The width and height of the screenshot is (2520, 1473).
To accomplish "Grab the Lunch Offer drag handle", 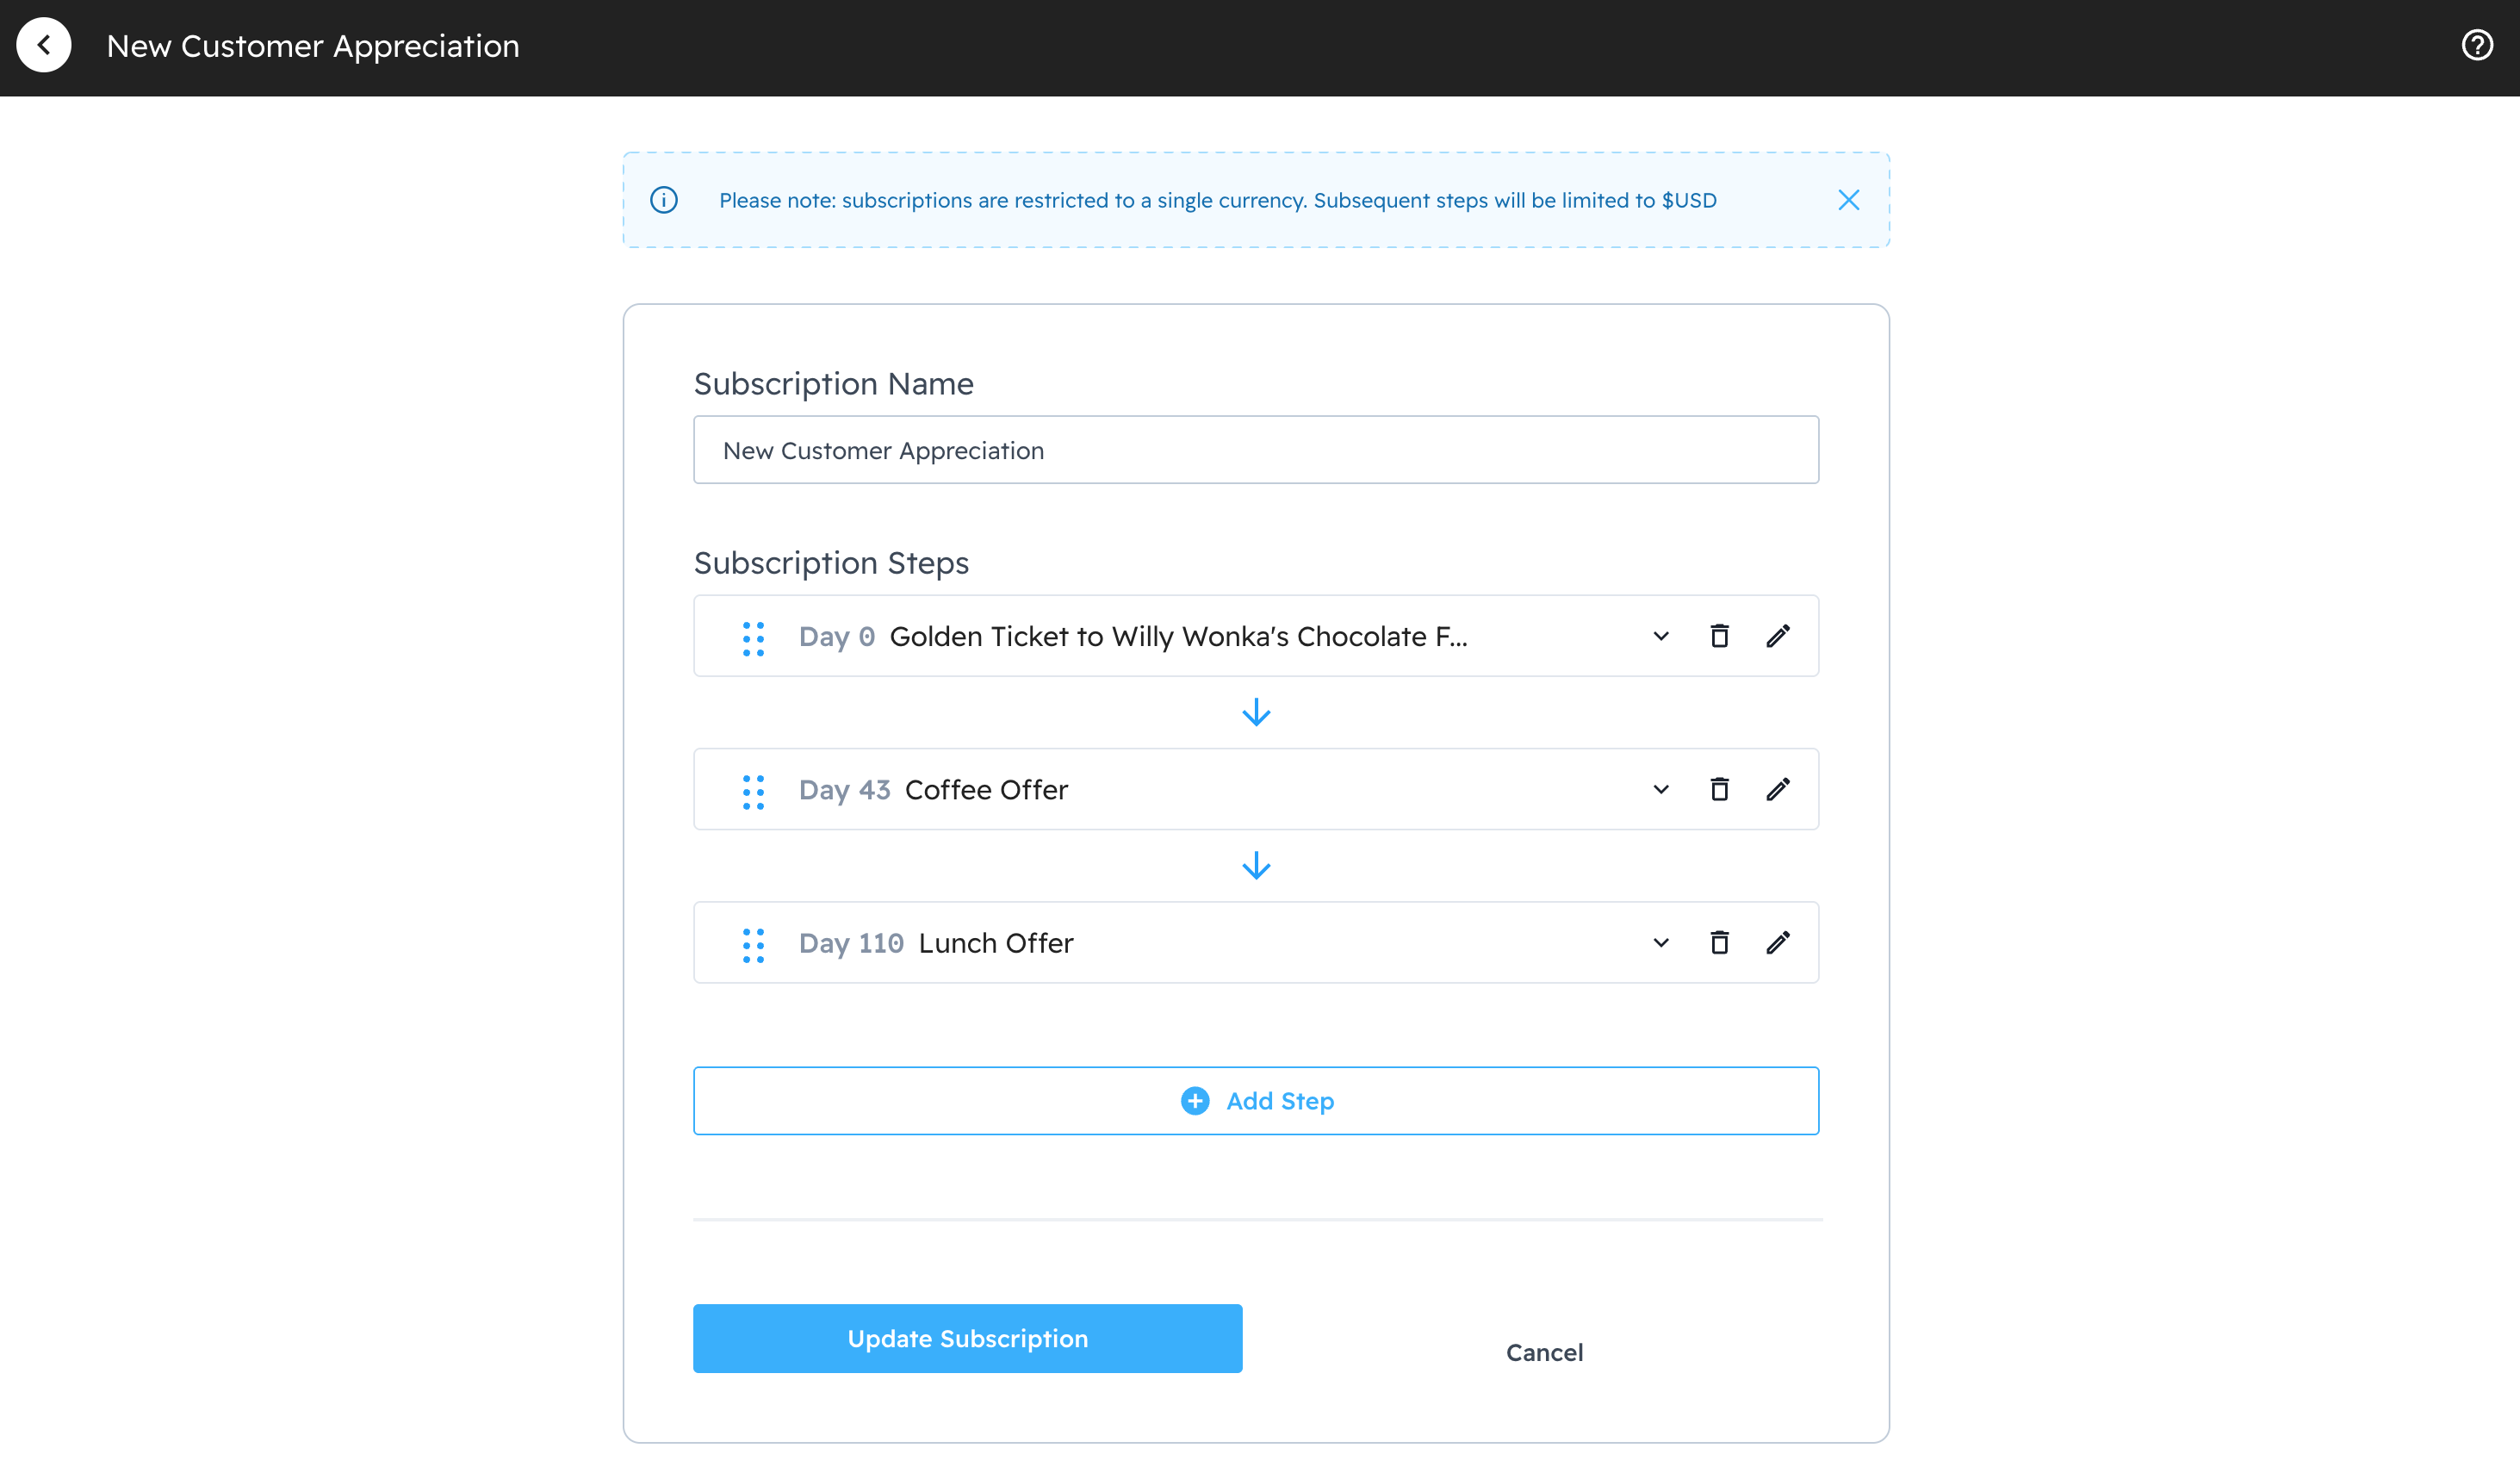I will [753, 944].
